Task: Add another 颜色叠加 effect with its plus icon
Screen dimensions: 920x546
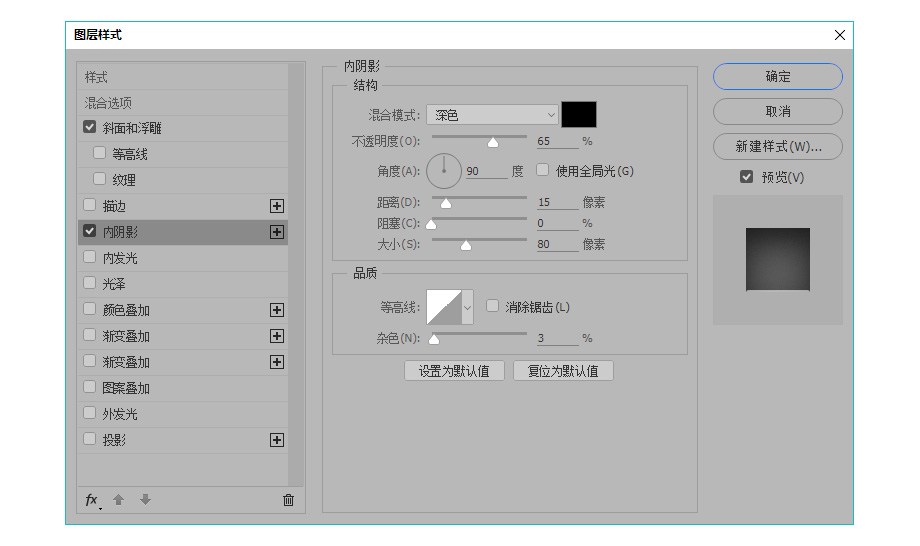Action: (x=277, y=310)
